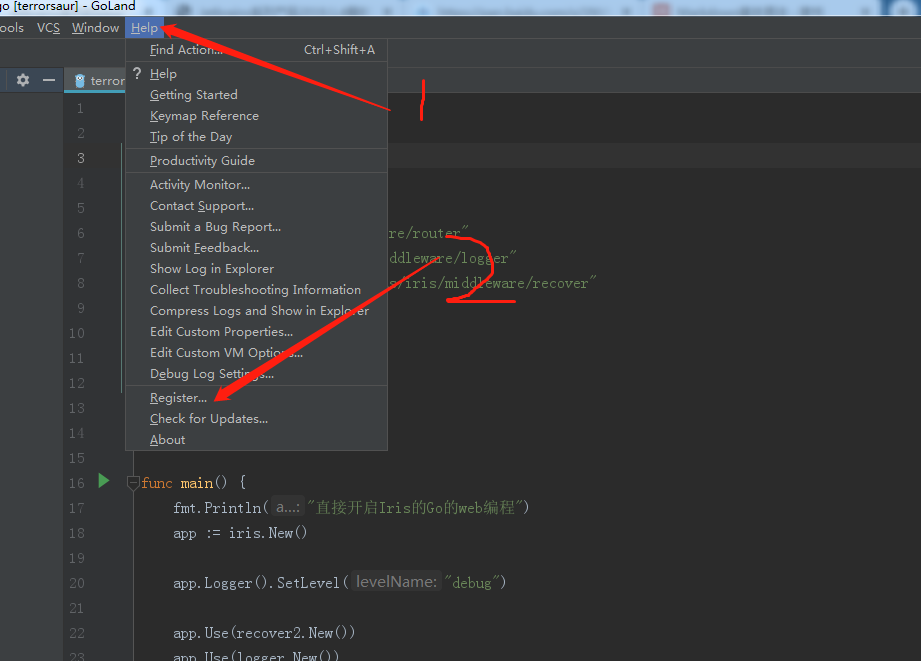Choose Find Action... from Help menu
Image resolution: width=921 pixels, height=661 pixels.
point(256,50)
